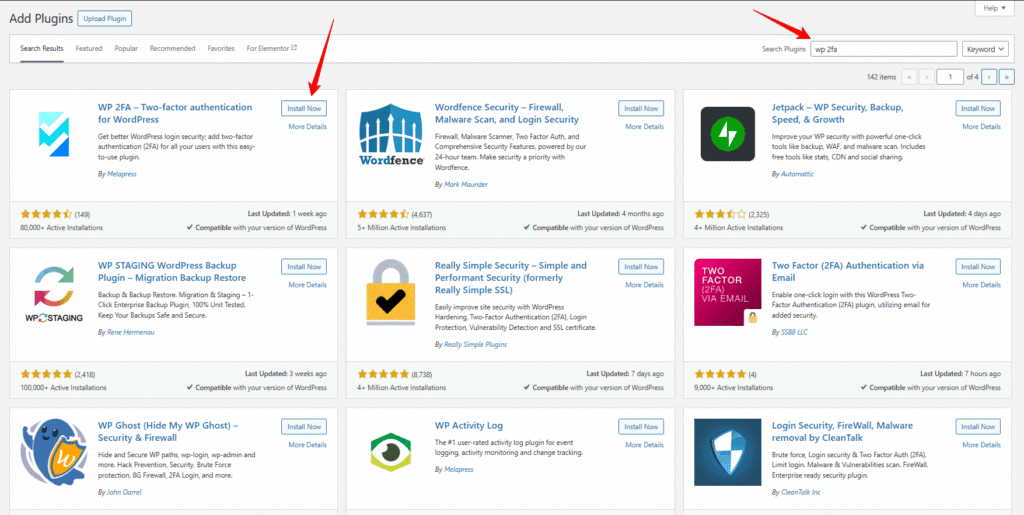Install CleanTalk Login Security plugin now
Screen dimensions: 1024x515
point(978,426)
